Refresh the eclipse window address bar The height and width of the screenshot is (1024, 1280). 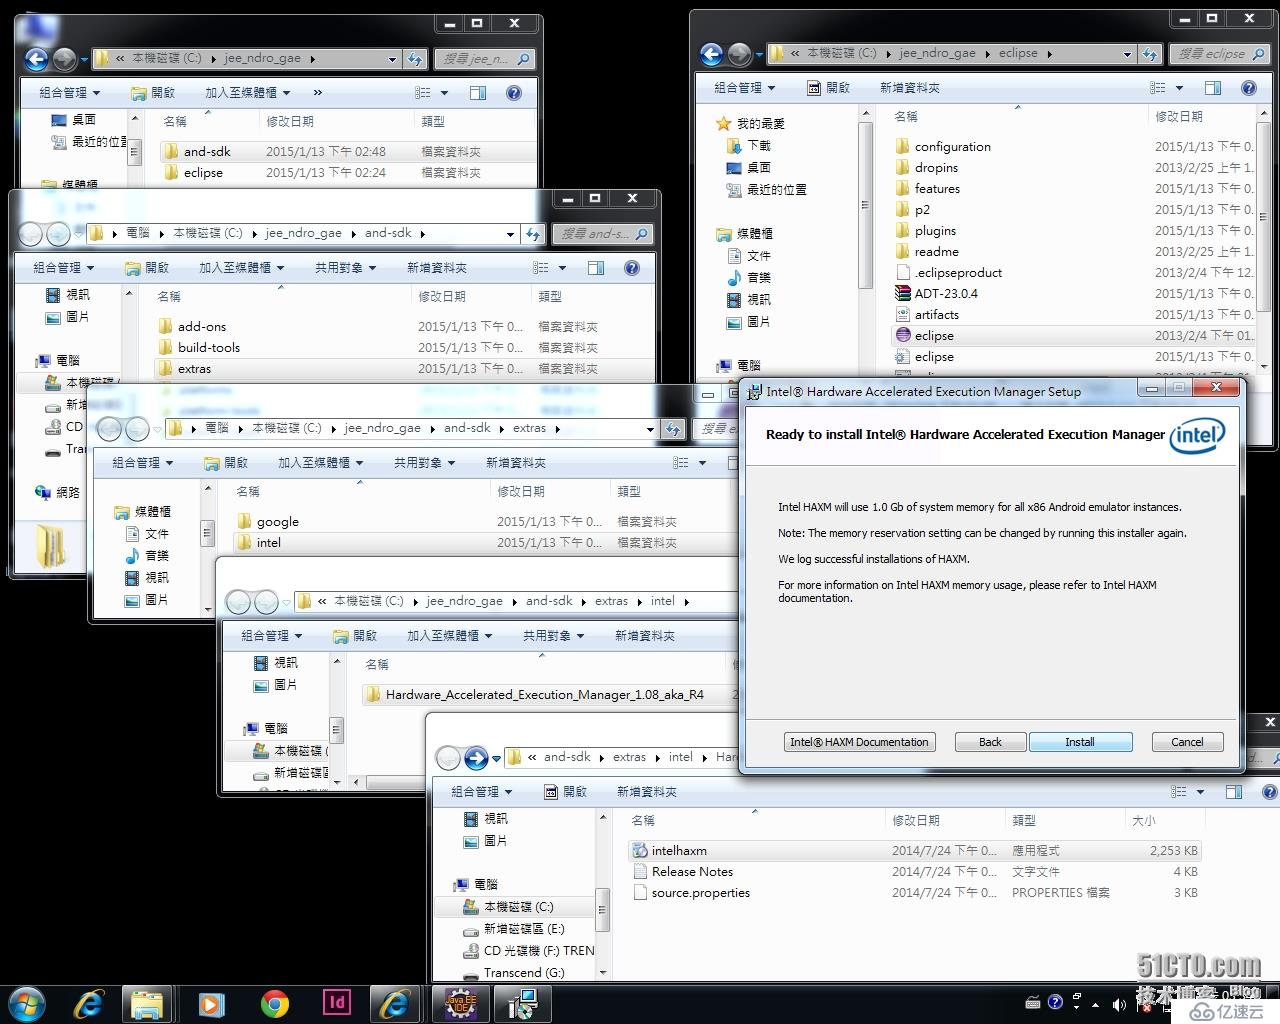(1151, 54)
